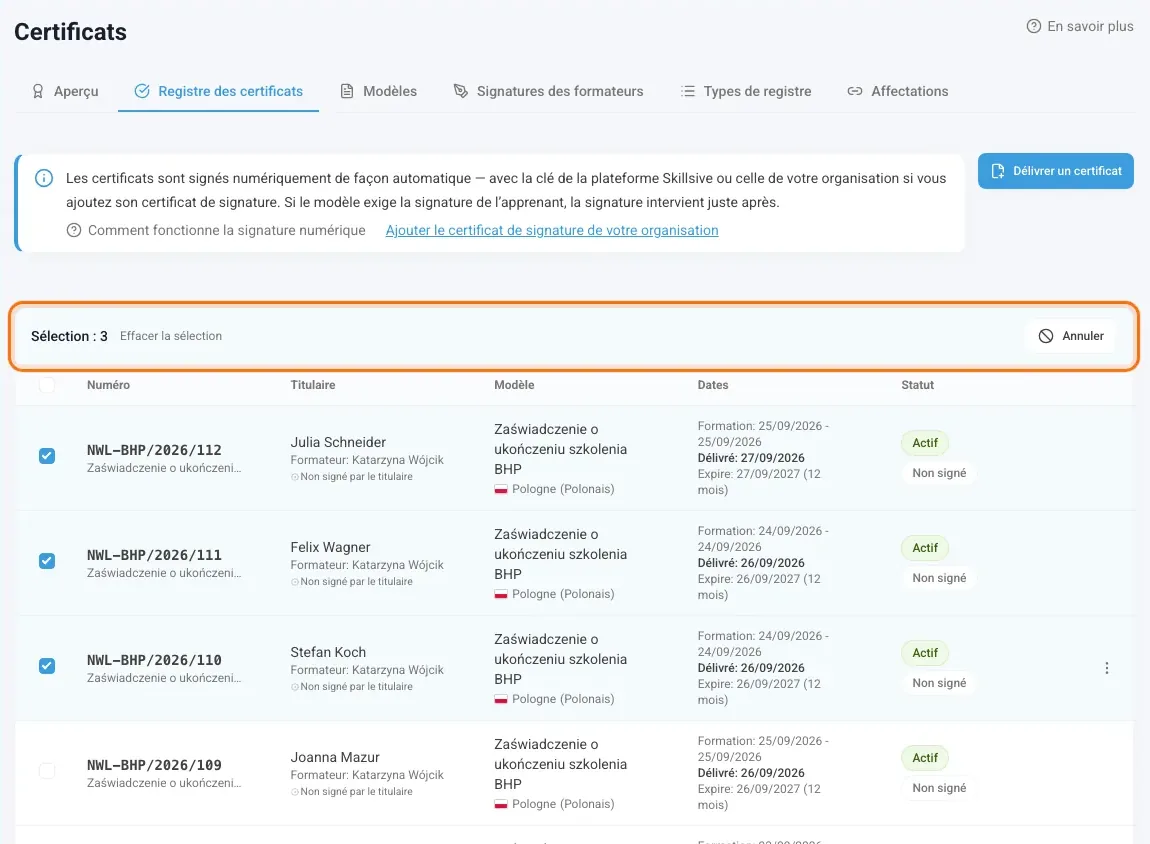Open the three-dot menu for NWL-BHP/2026/110

coord(1107,668)
